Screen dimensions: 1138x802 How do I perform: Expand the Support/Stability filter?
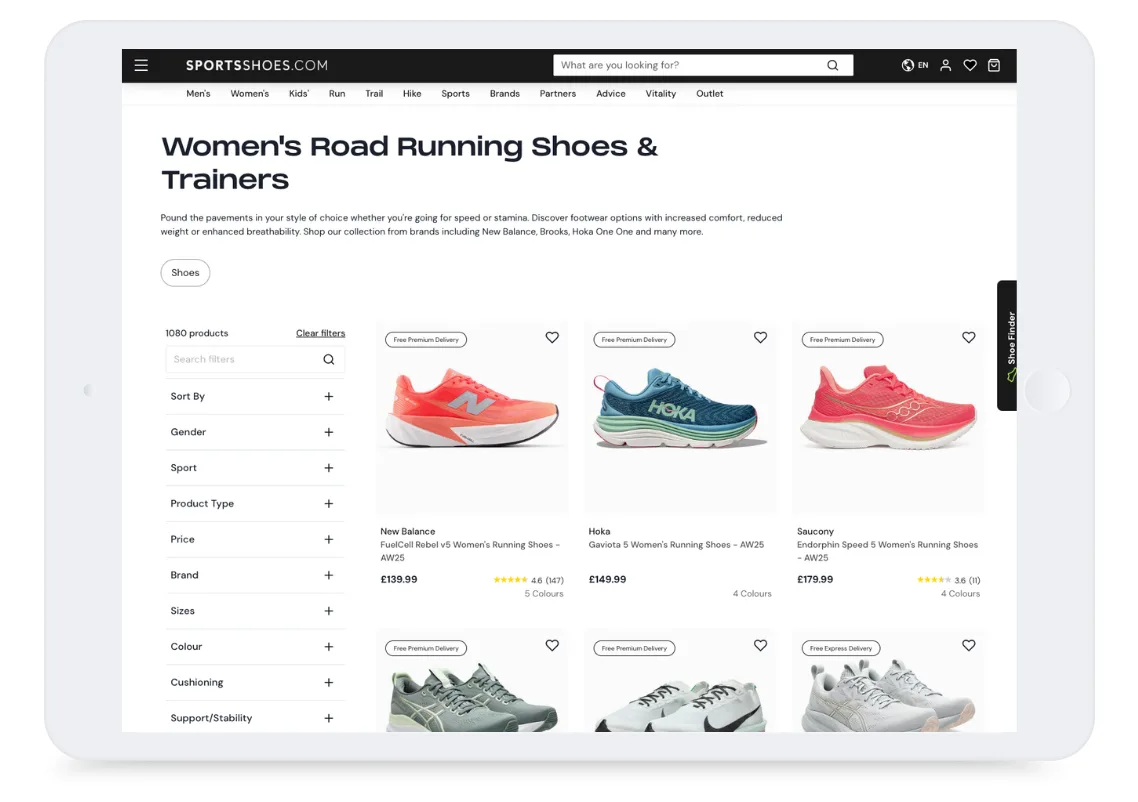(255, 718)
